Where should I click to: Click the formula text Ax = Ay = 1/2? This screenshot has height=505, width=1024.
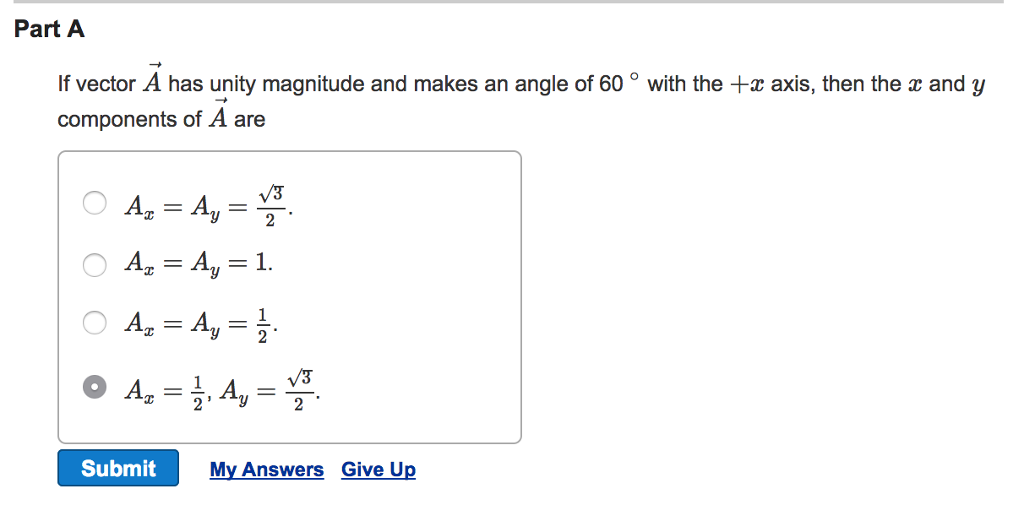coord(202,323)
